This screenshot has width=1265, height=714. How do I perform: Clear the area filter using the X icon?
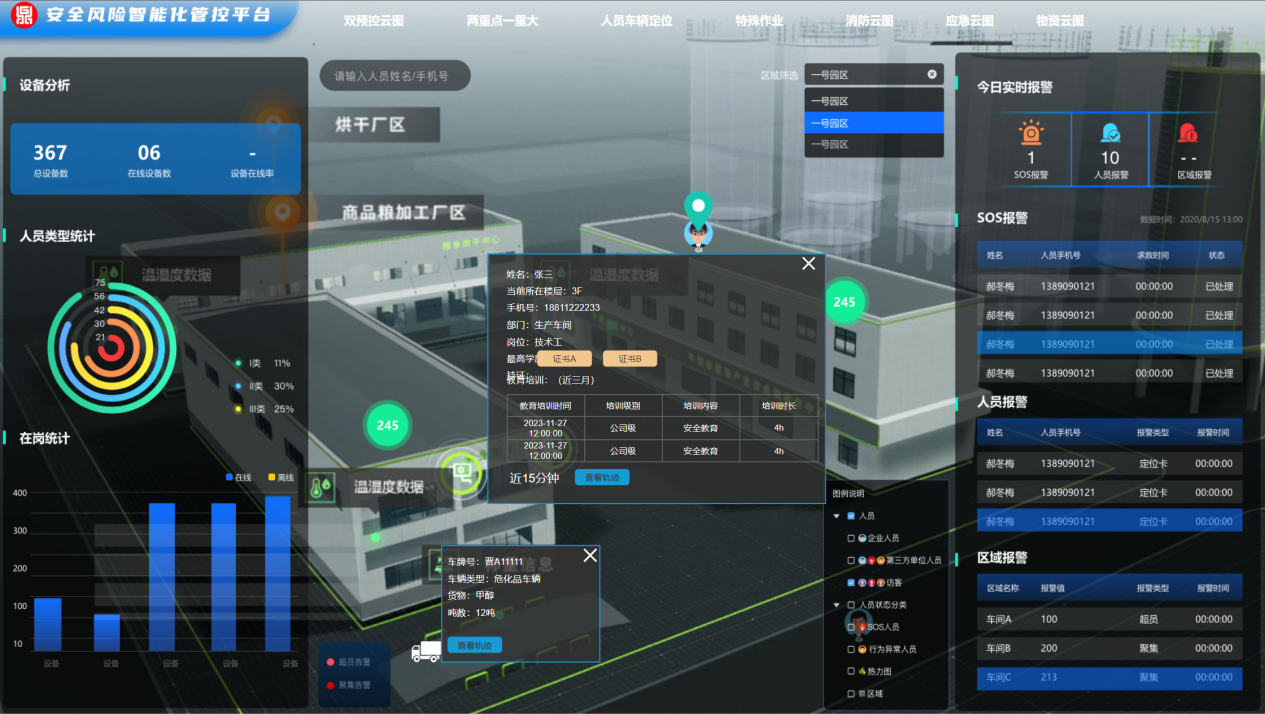[932, 74]
